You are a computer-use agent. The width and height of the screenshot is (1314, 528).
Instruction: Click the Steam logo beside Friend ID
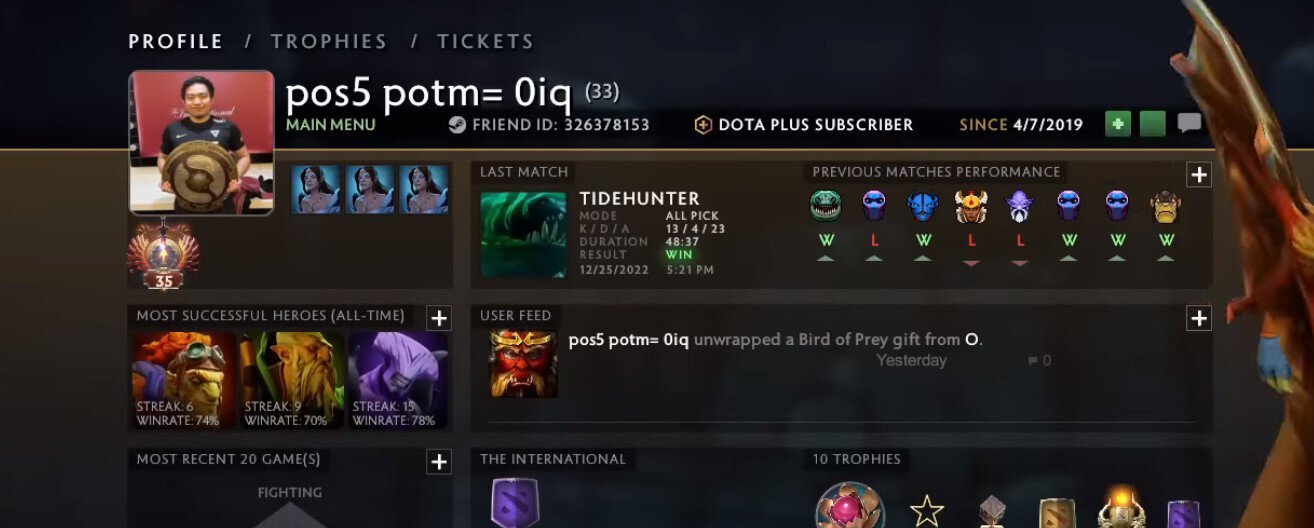(456, 125)
